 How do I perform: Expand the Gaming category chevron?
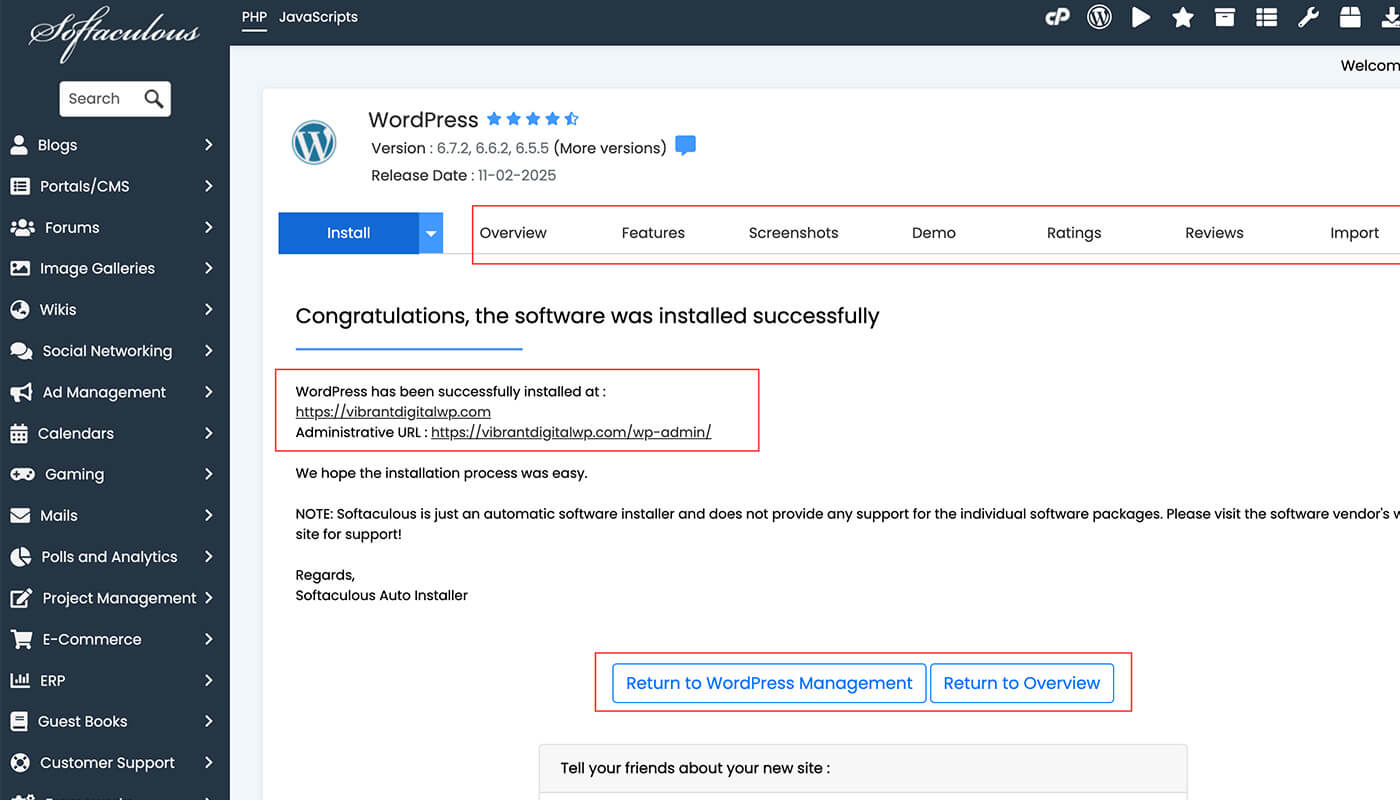click(x=208, y=474)
